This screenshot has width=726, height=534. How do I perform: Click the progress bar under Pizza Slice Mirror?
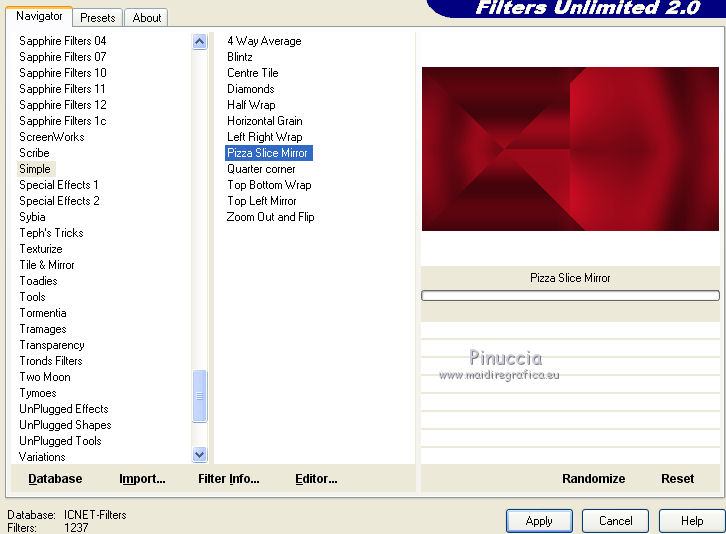pyautogui.click(x=570, y=295)
